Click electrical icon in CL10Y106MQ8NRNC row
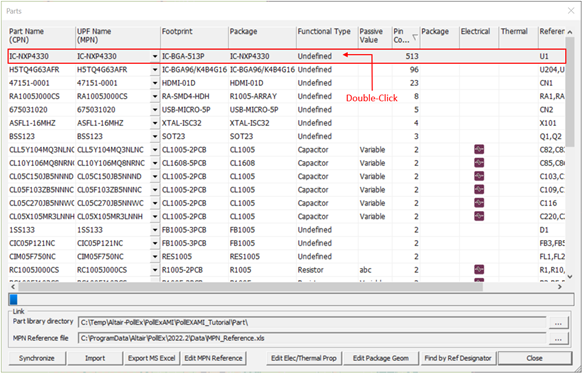583x374 pixels. (479, 163)
